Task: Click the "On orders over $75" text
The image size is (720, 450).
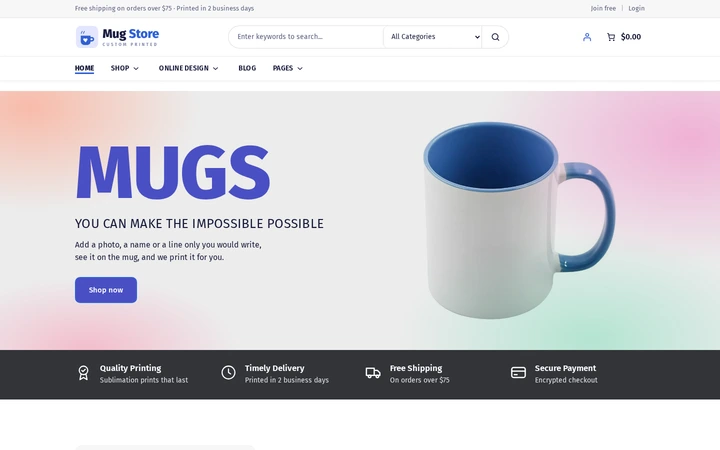Action: coord(420,380)
